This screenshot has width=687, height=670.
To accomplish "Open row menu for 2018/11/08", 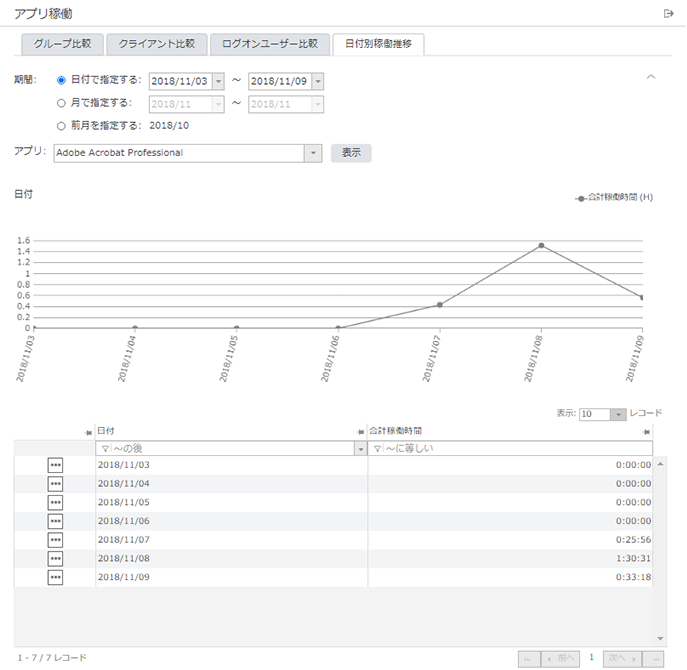I will (55, 559).
